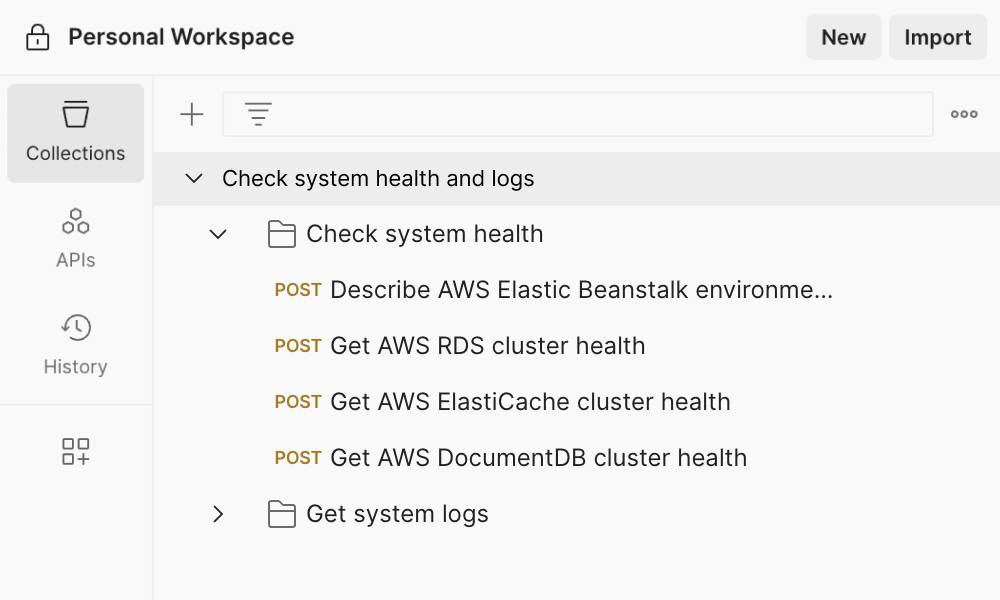Collapse the Check system health and logs collection

[x=193, y=178]
